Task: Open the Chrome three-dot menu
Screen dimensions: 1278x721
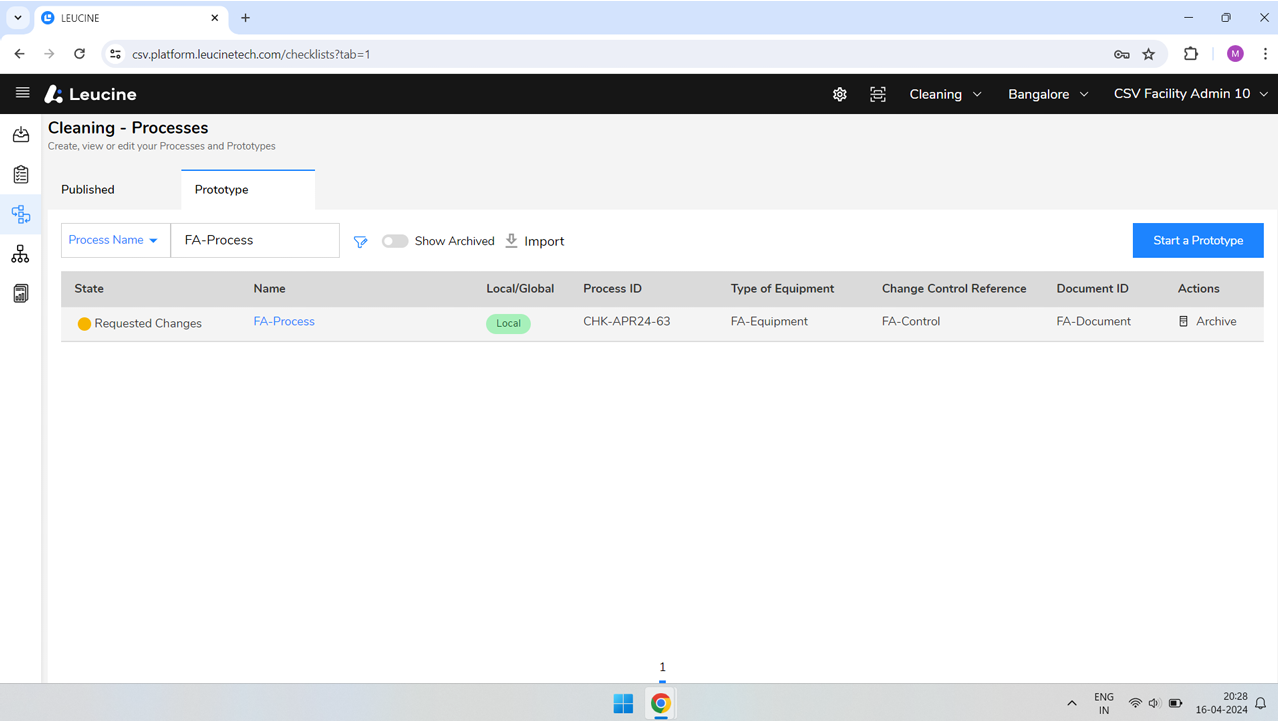Action: tap(1265, 54)
